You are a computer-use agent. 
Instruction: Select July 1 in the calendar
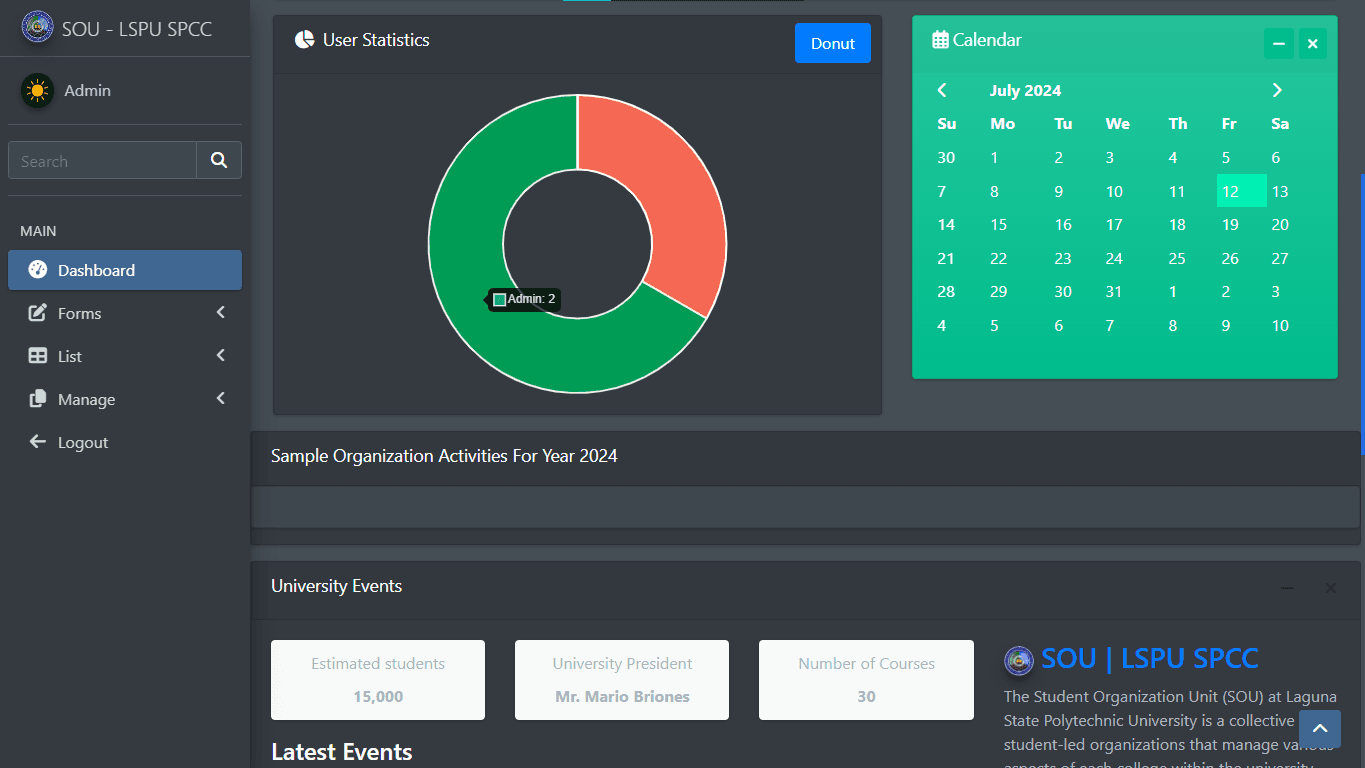click(994, 157)
